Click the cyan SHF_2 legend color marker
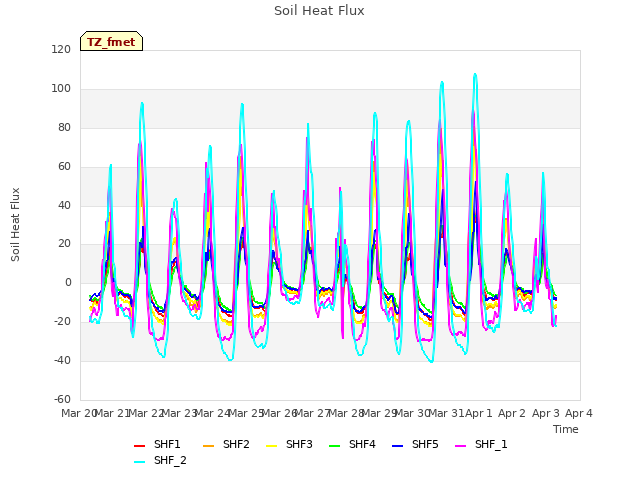 (x=140, y=462)
